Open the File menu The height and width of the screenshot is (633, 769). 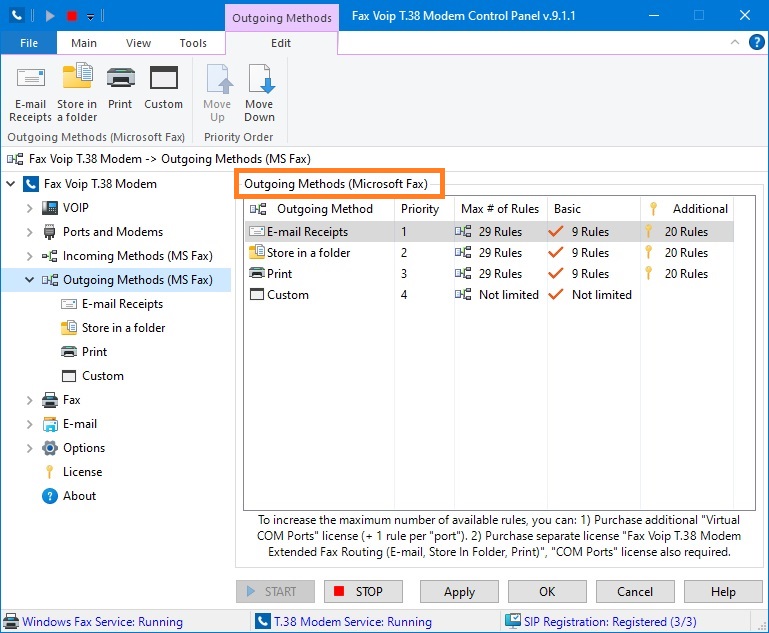pyautogui.click(x=29, y=43)
